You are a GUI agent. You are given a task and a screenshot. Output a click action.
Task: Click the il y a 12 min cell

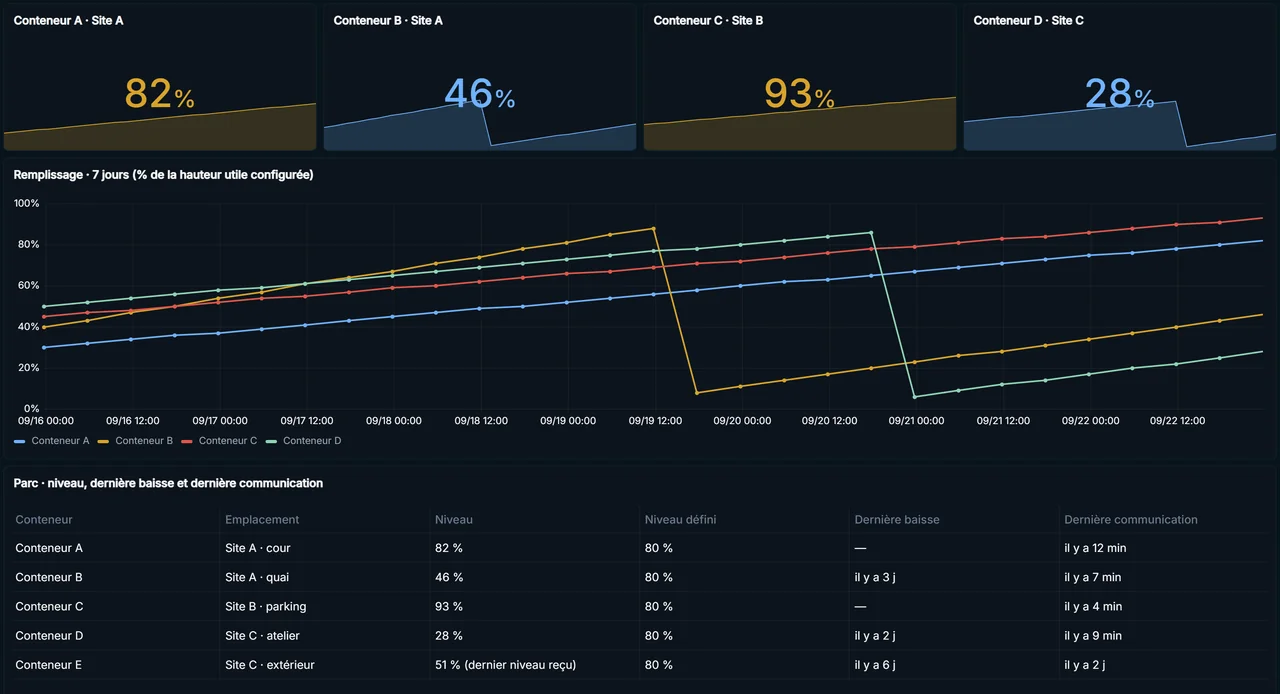click(1095, 548)
